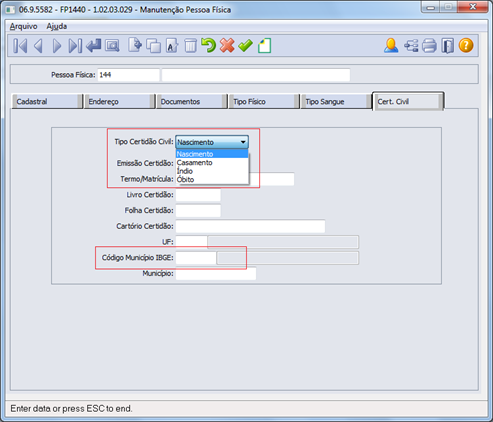
Task: Click the Pessoa Física name field
Action: 256,75
